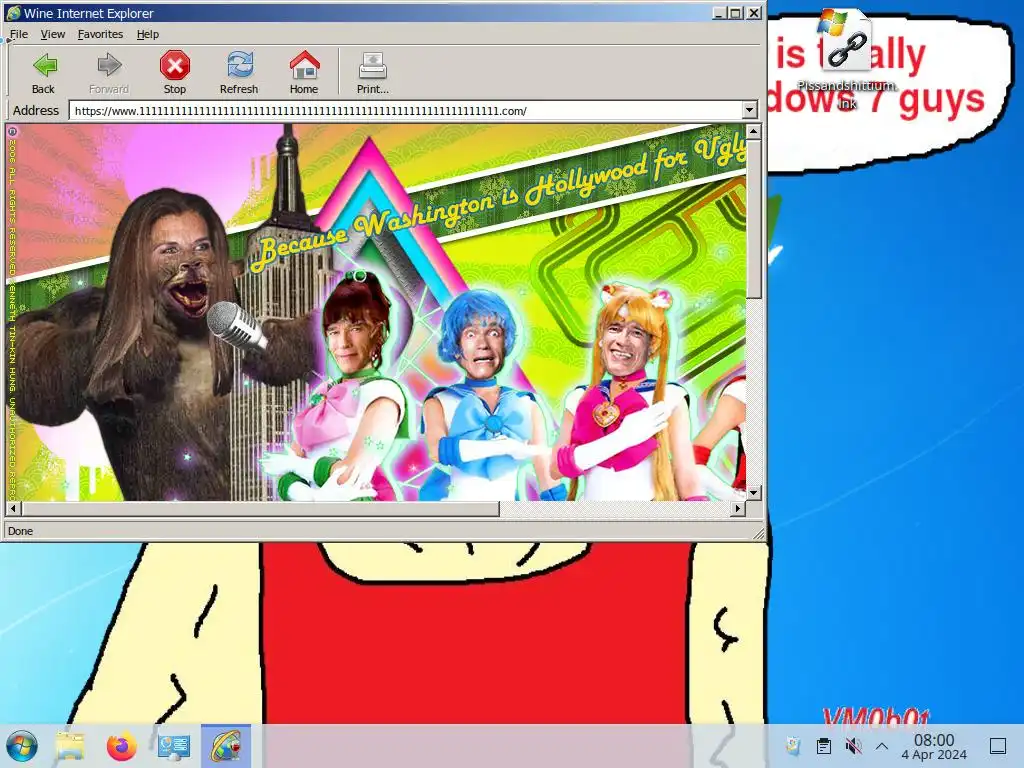Screen dimensions: 1024x768
Task: Open the file manager from the taskbar
Action: click(x=70, y=746)
